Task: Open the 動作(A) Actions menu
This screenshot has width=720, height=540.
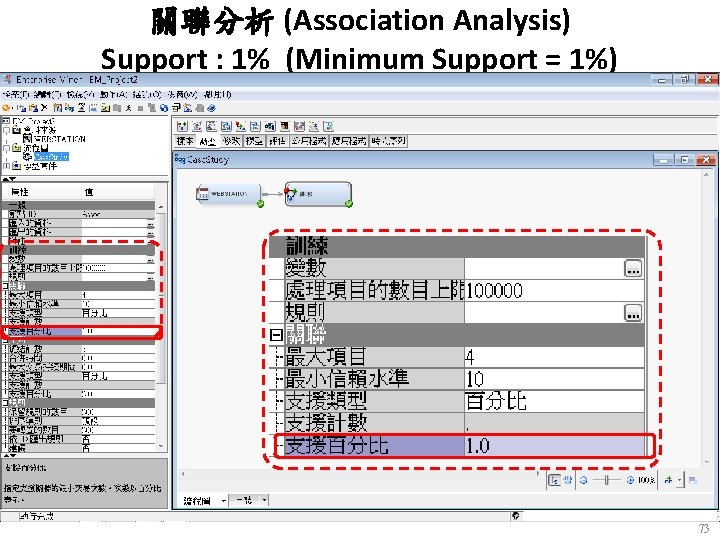Action: pyautogui.click(x=113, y=95)
